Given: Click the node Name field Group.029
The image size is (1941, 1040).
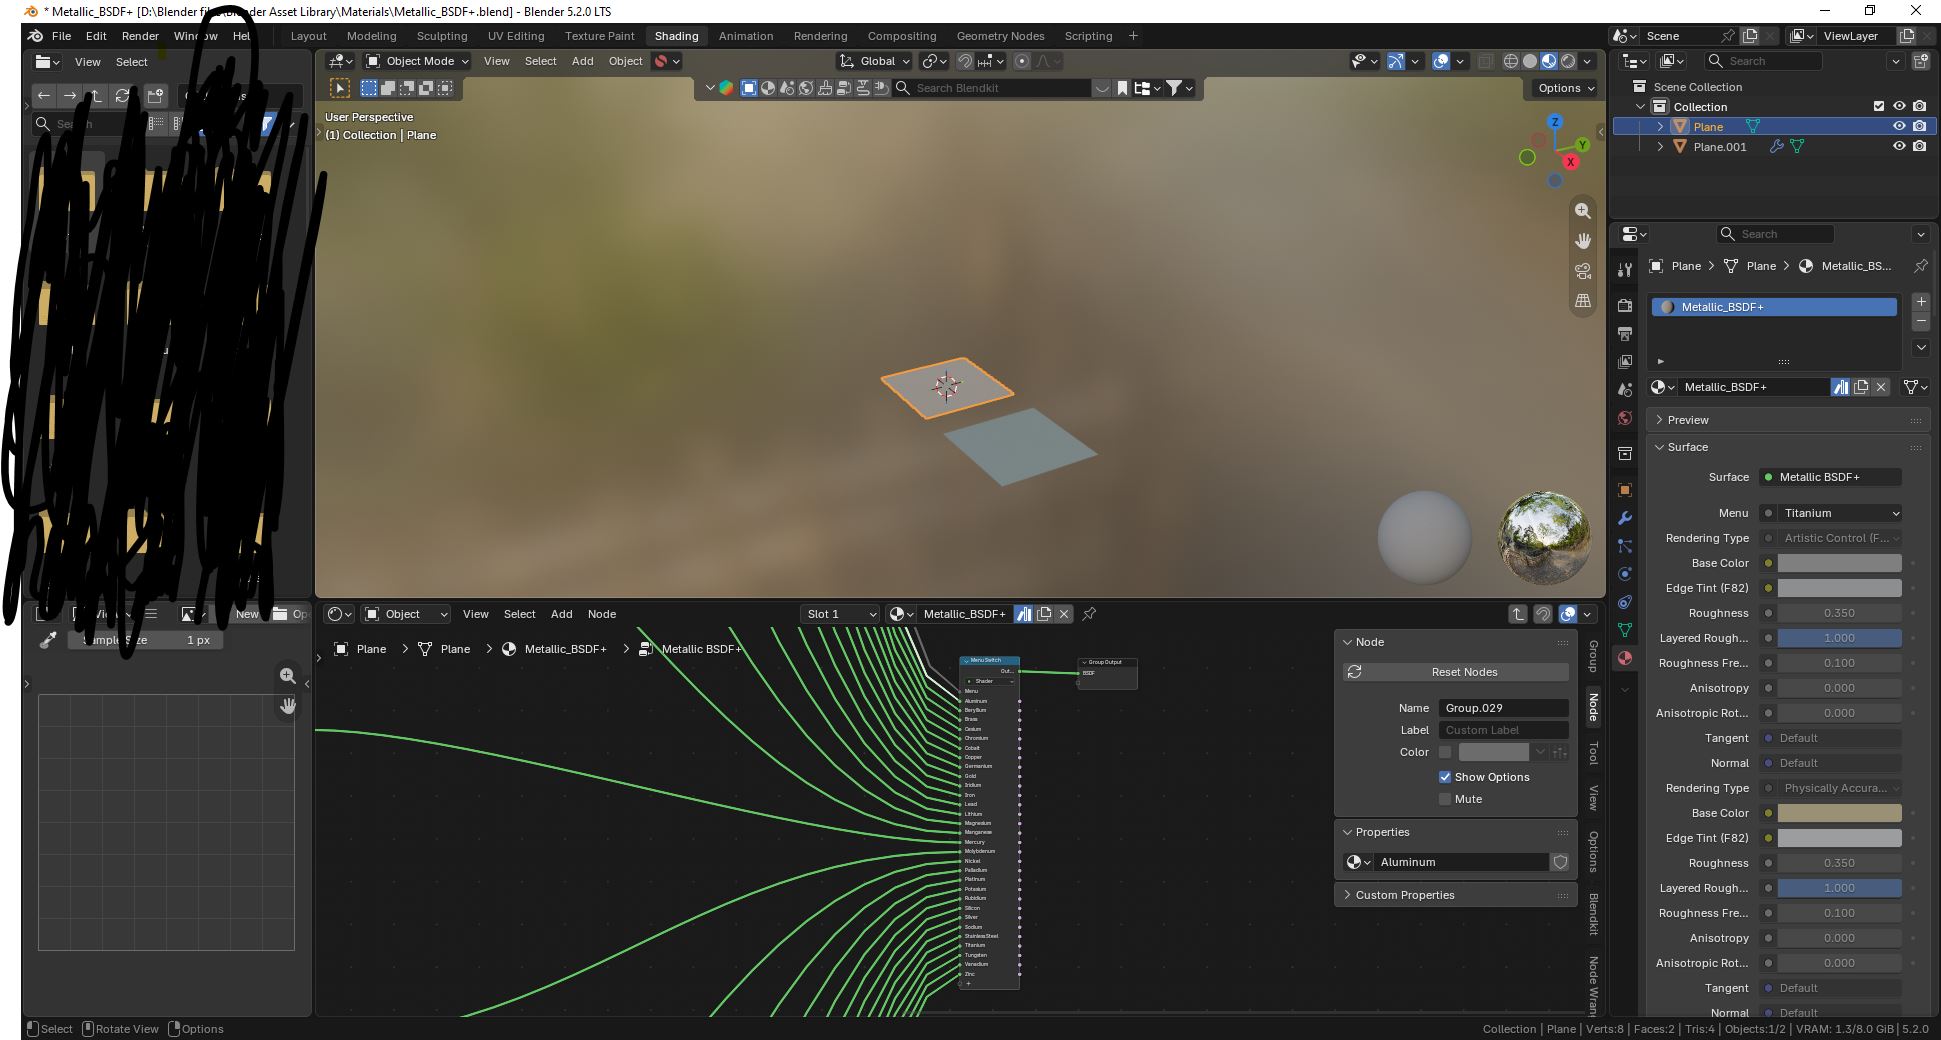Looking at the screenshot, I should 1503,708.
